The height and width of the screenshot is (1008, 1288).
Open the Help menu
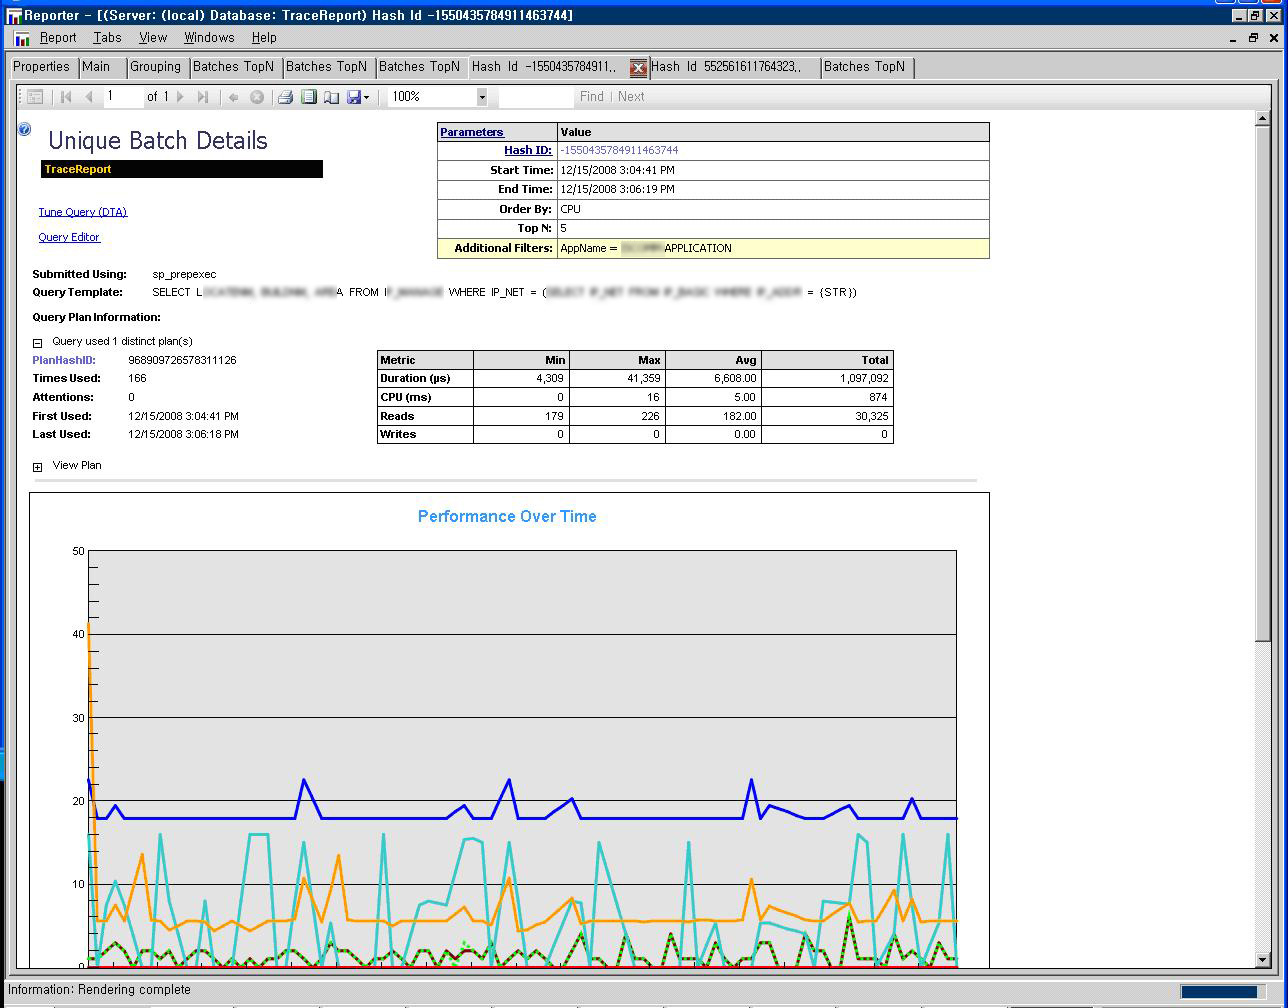pyautogui.click(x=264, y=37)
